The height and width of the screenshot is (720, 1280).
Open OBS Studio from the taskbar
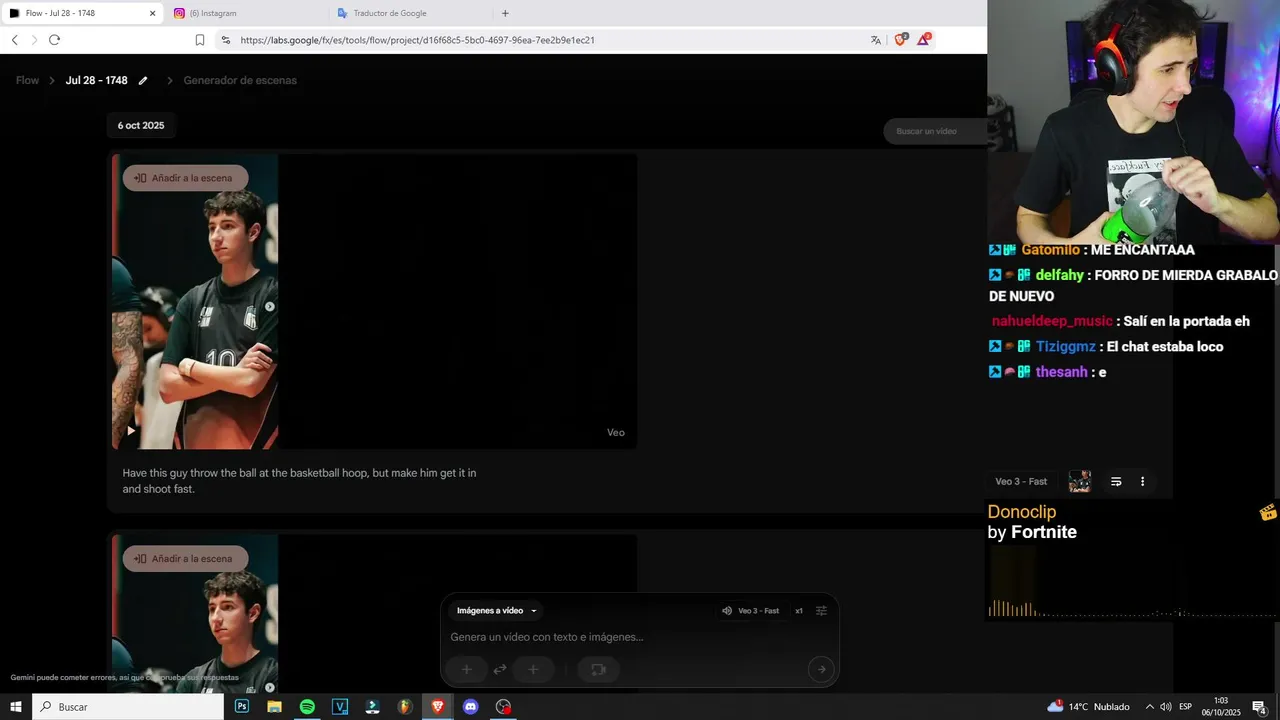[503, 707]
